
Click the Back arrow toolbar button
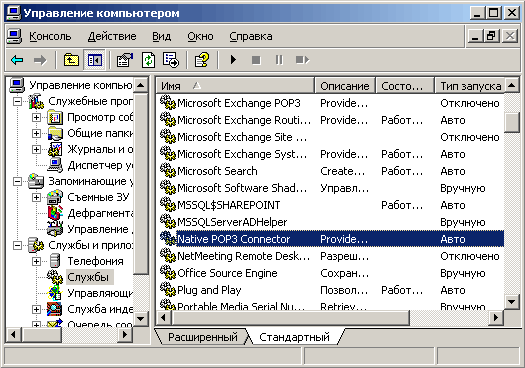pos(17,60)
